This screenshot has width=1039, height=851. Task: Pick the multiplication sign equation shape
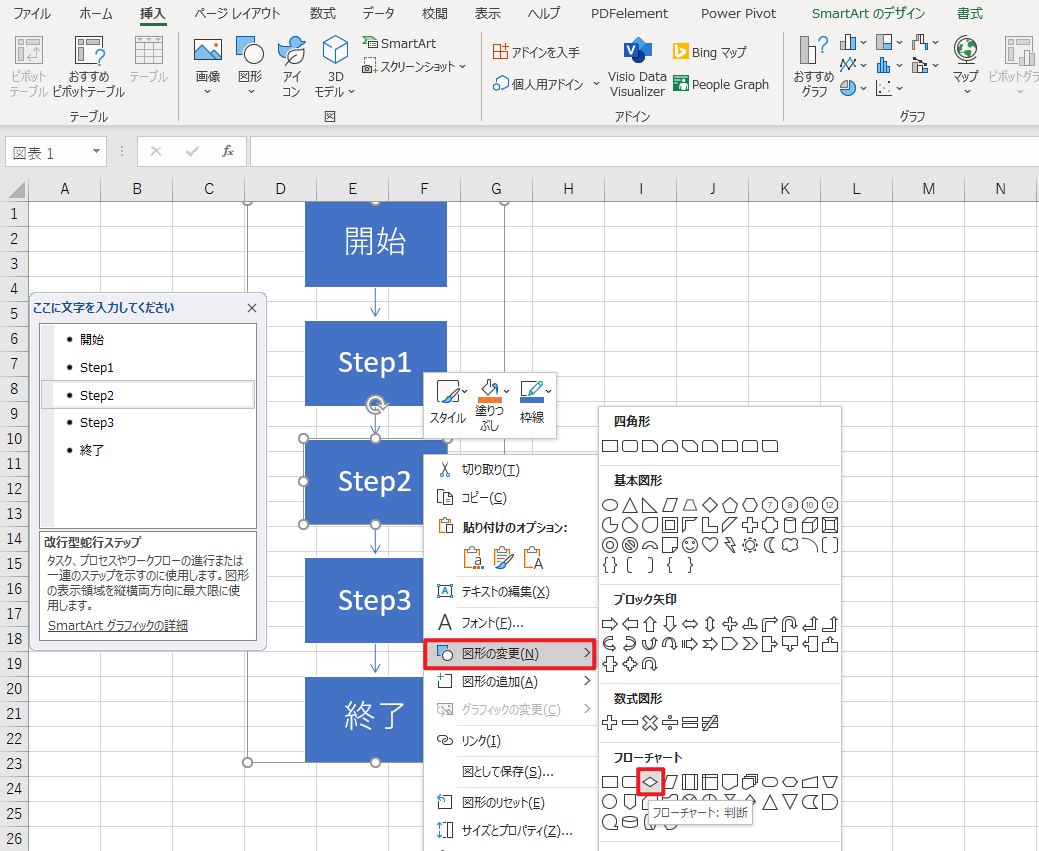(x=650, y=722)
